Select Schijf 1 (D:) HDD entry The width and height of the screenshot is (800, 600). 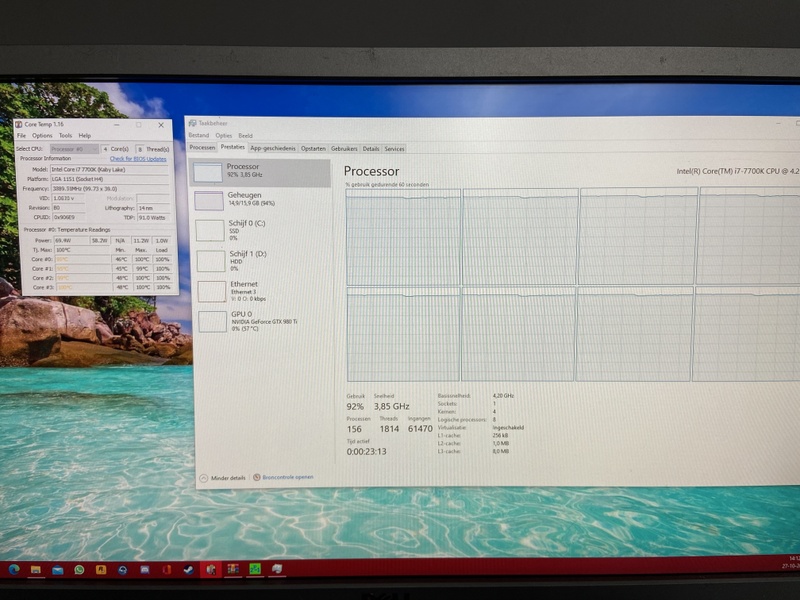pos(261,261)
